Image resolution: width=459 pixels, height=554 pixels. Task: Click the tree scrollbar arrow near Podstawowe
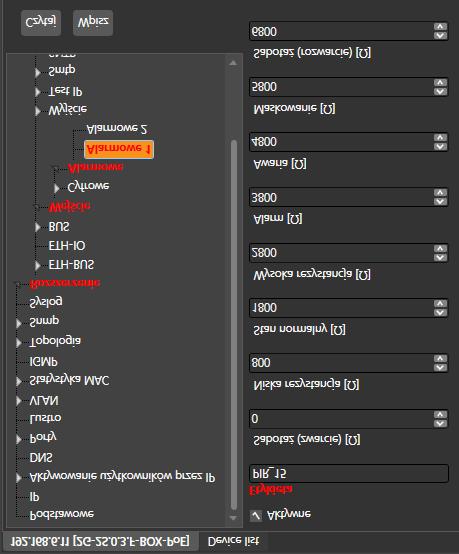233,518
